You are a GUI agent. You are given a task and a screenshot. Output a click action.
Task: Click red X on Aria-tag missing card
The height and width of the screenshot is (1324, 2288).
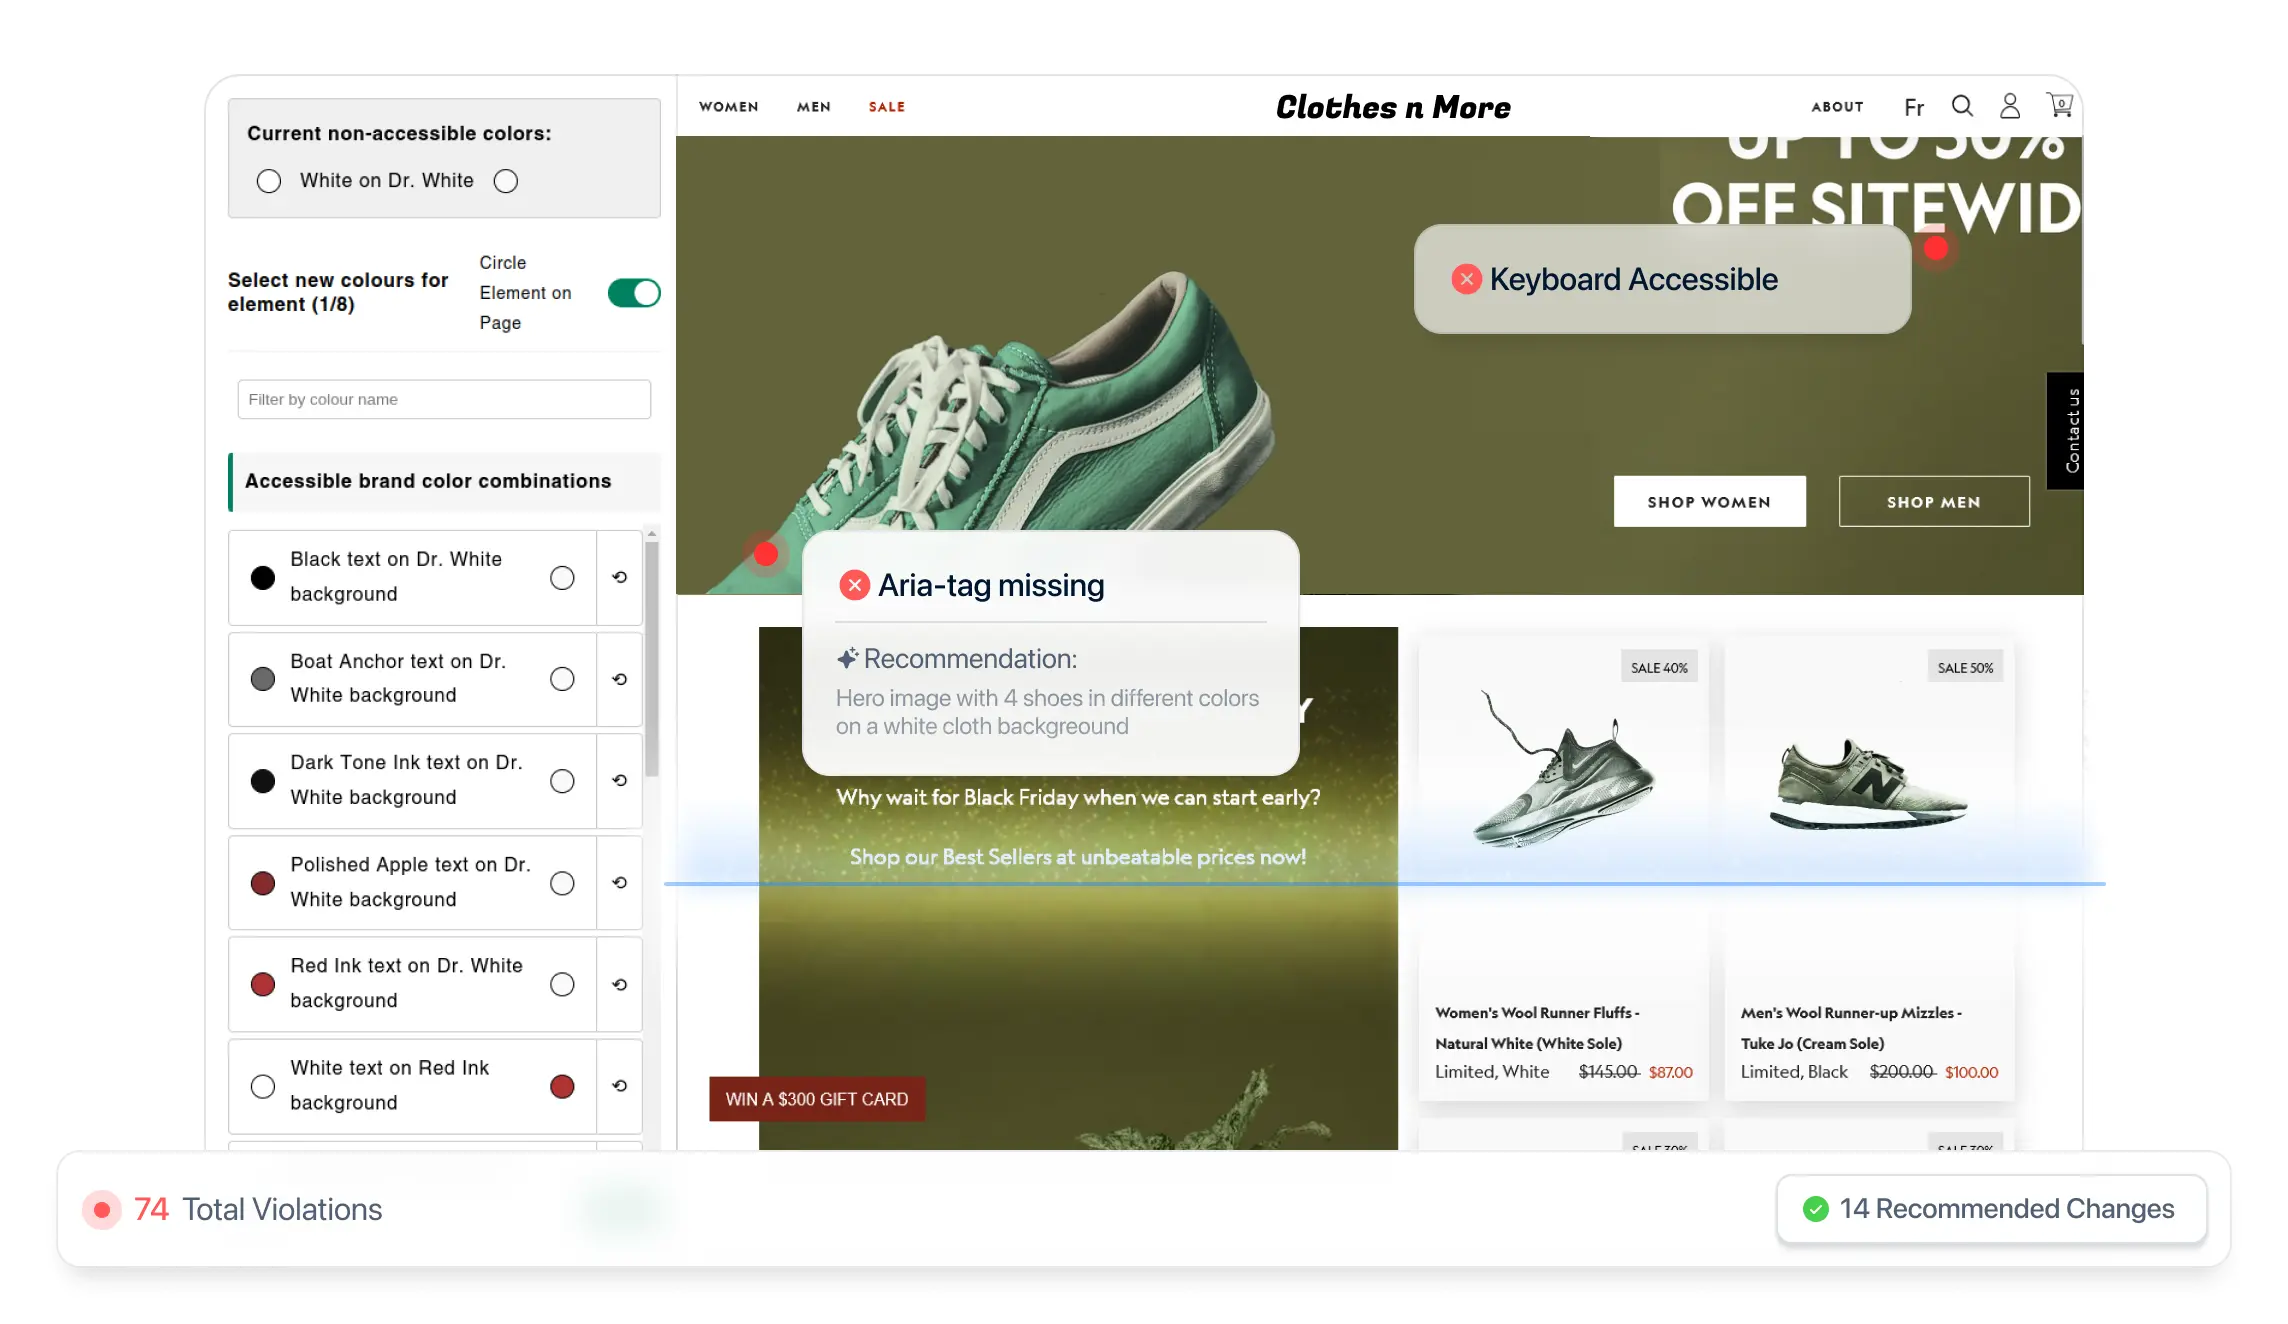[x=854, y=585]
